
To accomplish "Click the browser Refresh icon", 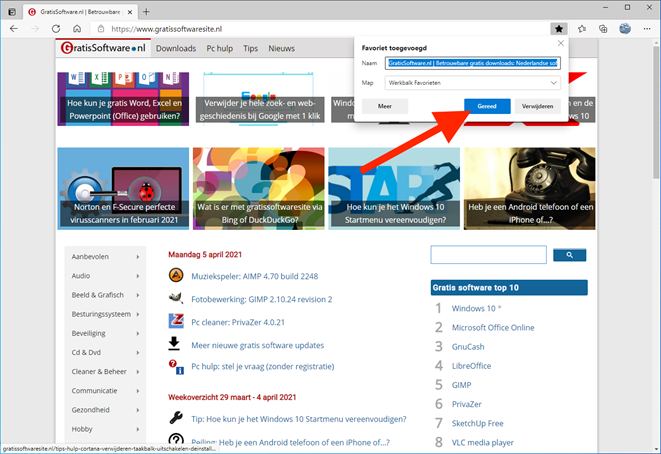I will [56, 29].
